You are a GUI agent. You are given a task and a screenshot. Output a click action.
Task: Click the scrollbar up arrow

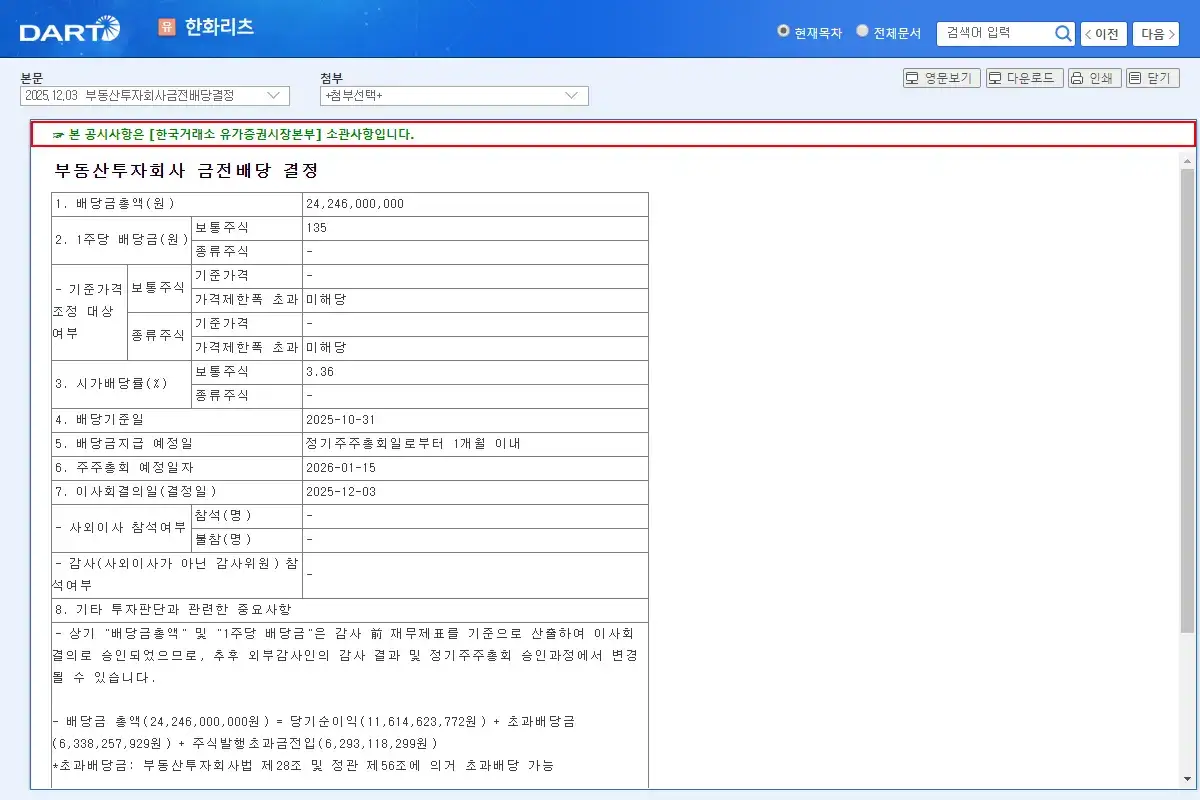1187,160
